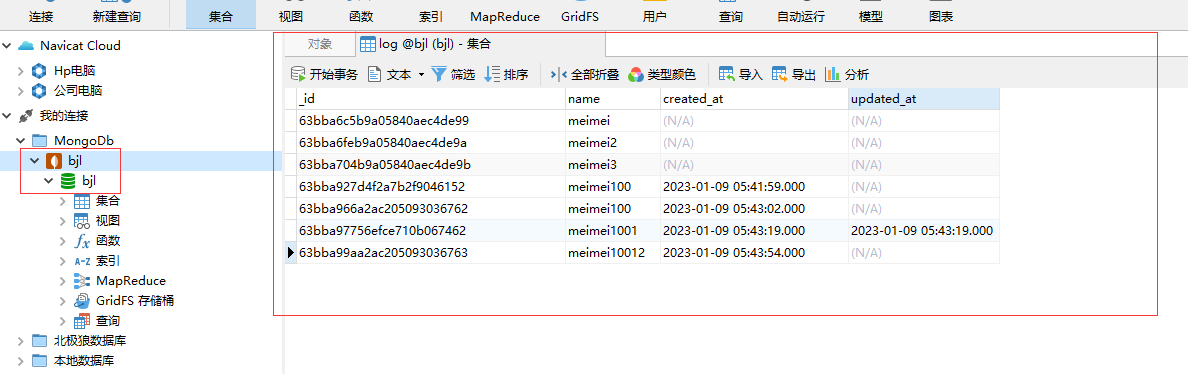Select 函数 in the top toolbar
Image resolution: width=1188 pixels, height=374 pixels.
[x=361, y=16]
